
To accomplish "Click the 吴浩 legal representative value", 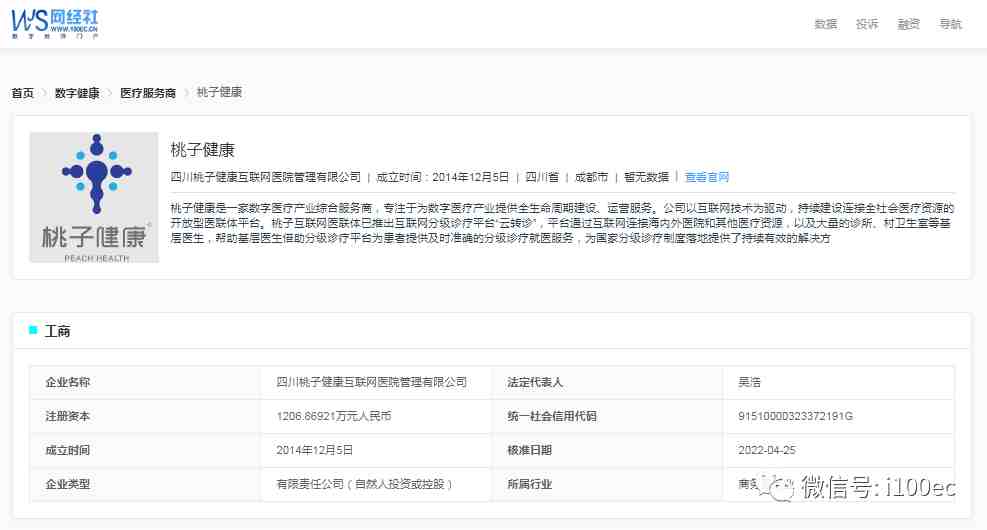I will coord(749,382).
